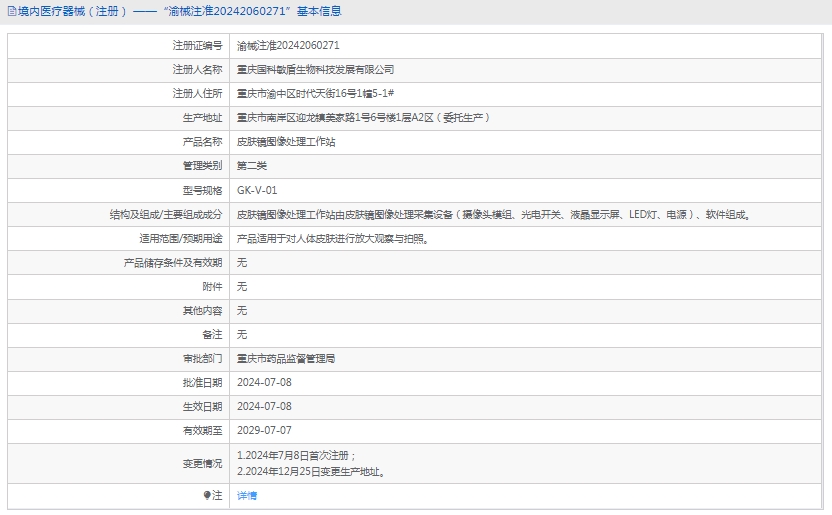Open the 详情 details link
The height and width of the screenshot is (515, 832).
pyautogui.click(x=247, y=495)
